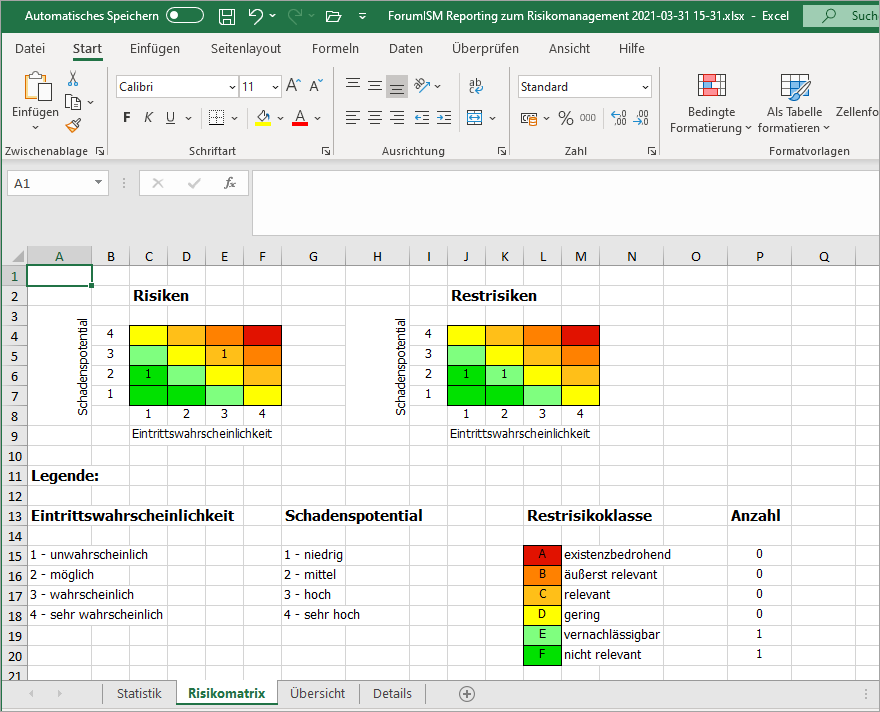Click the Format Painter brush icon
Screen dimensions: 880x712
(x=73, y=125)
